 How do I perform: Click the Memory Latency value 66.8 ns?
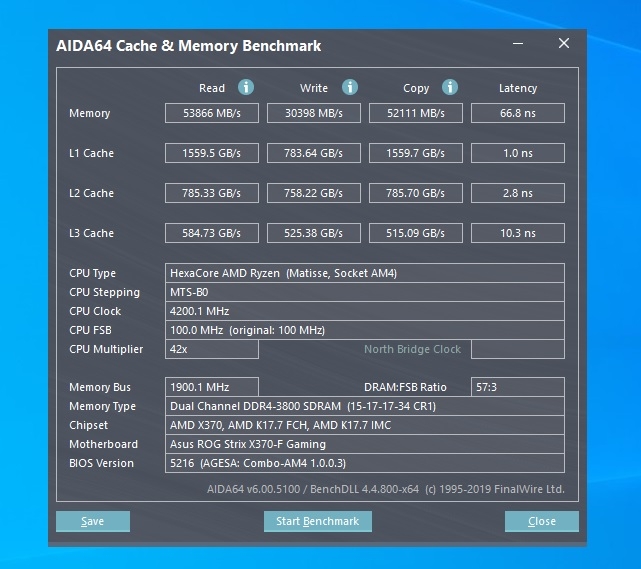coord(518,113)
